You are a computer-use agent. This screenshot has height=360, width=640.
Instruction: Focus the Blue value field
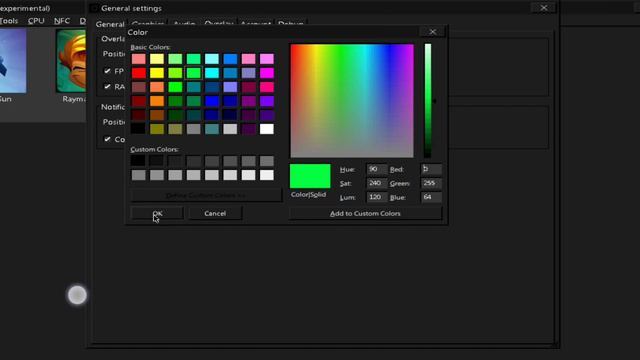click(431, 197)
